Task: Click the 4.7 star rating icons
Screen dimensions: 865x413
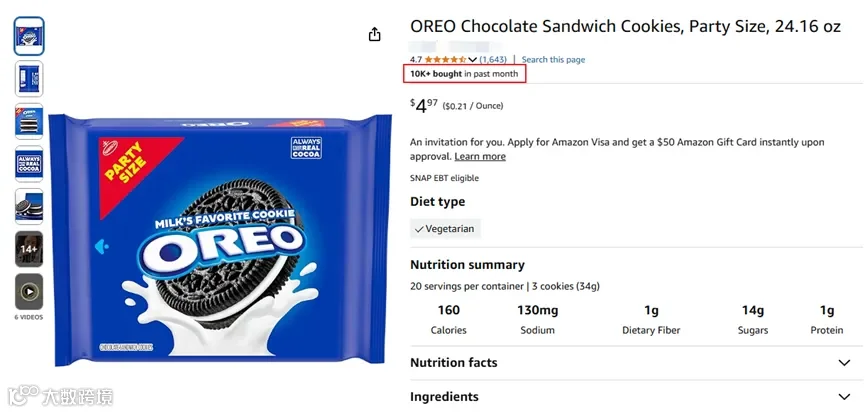Action: (x=445, y=60)
